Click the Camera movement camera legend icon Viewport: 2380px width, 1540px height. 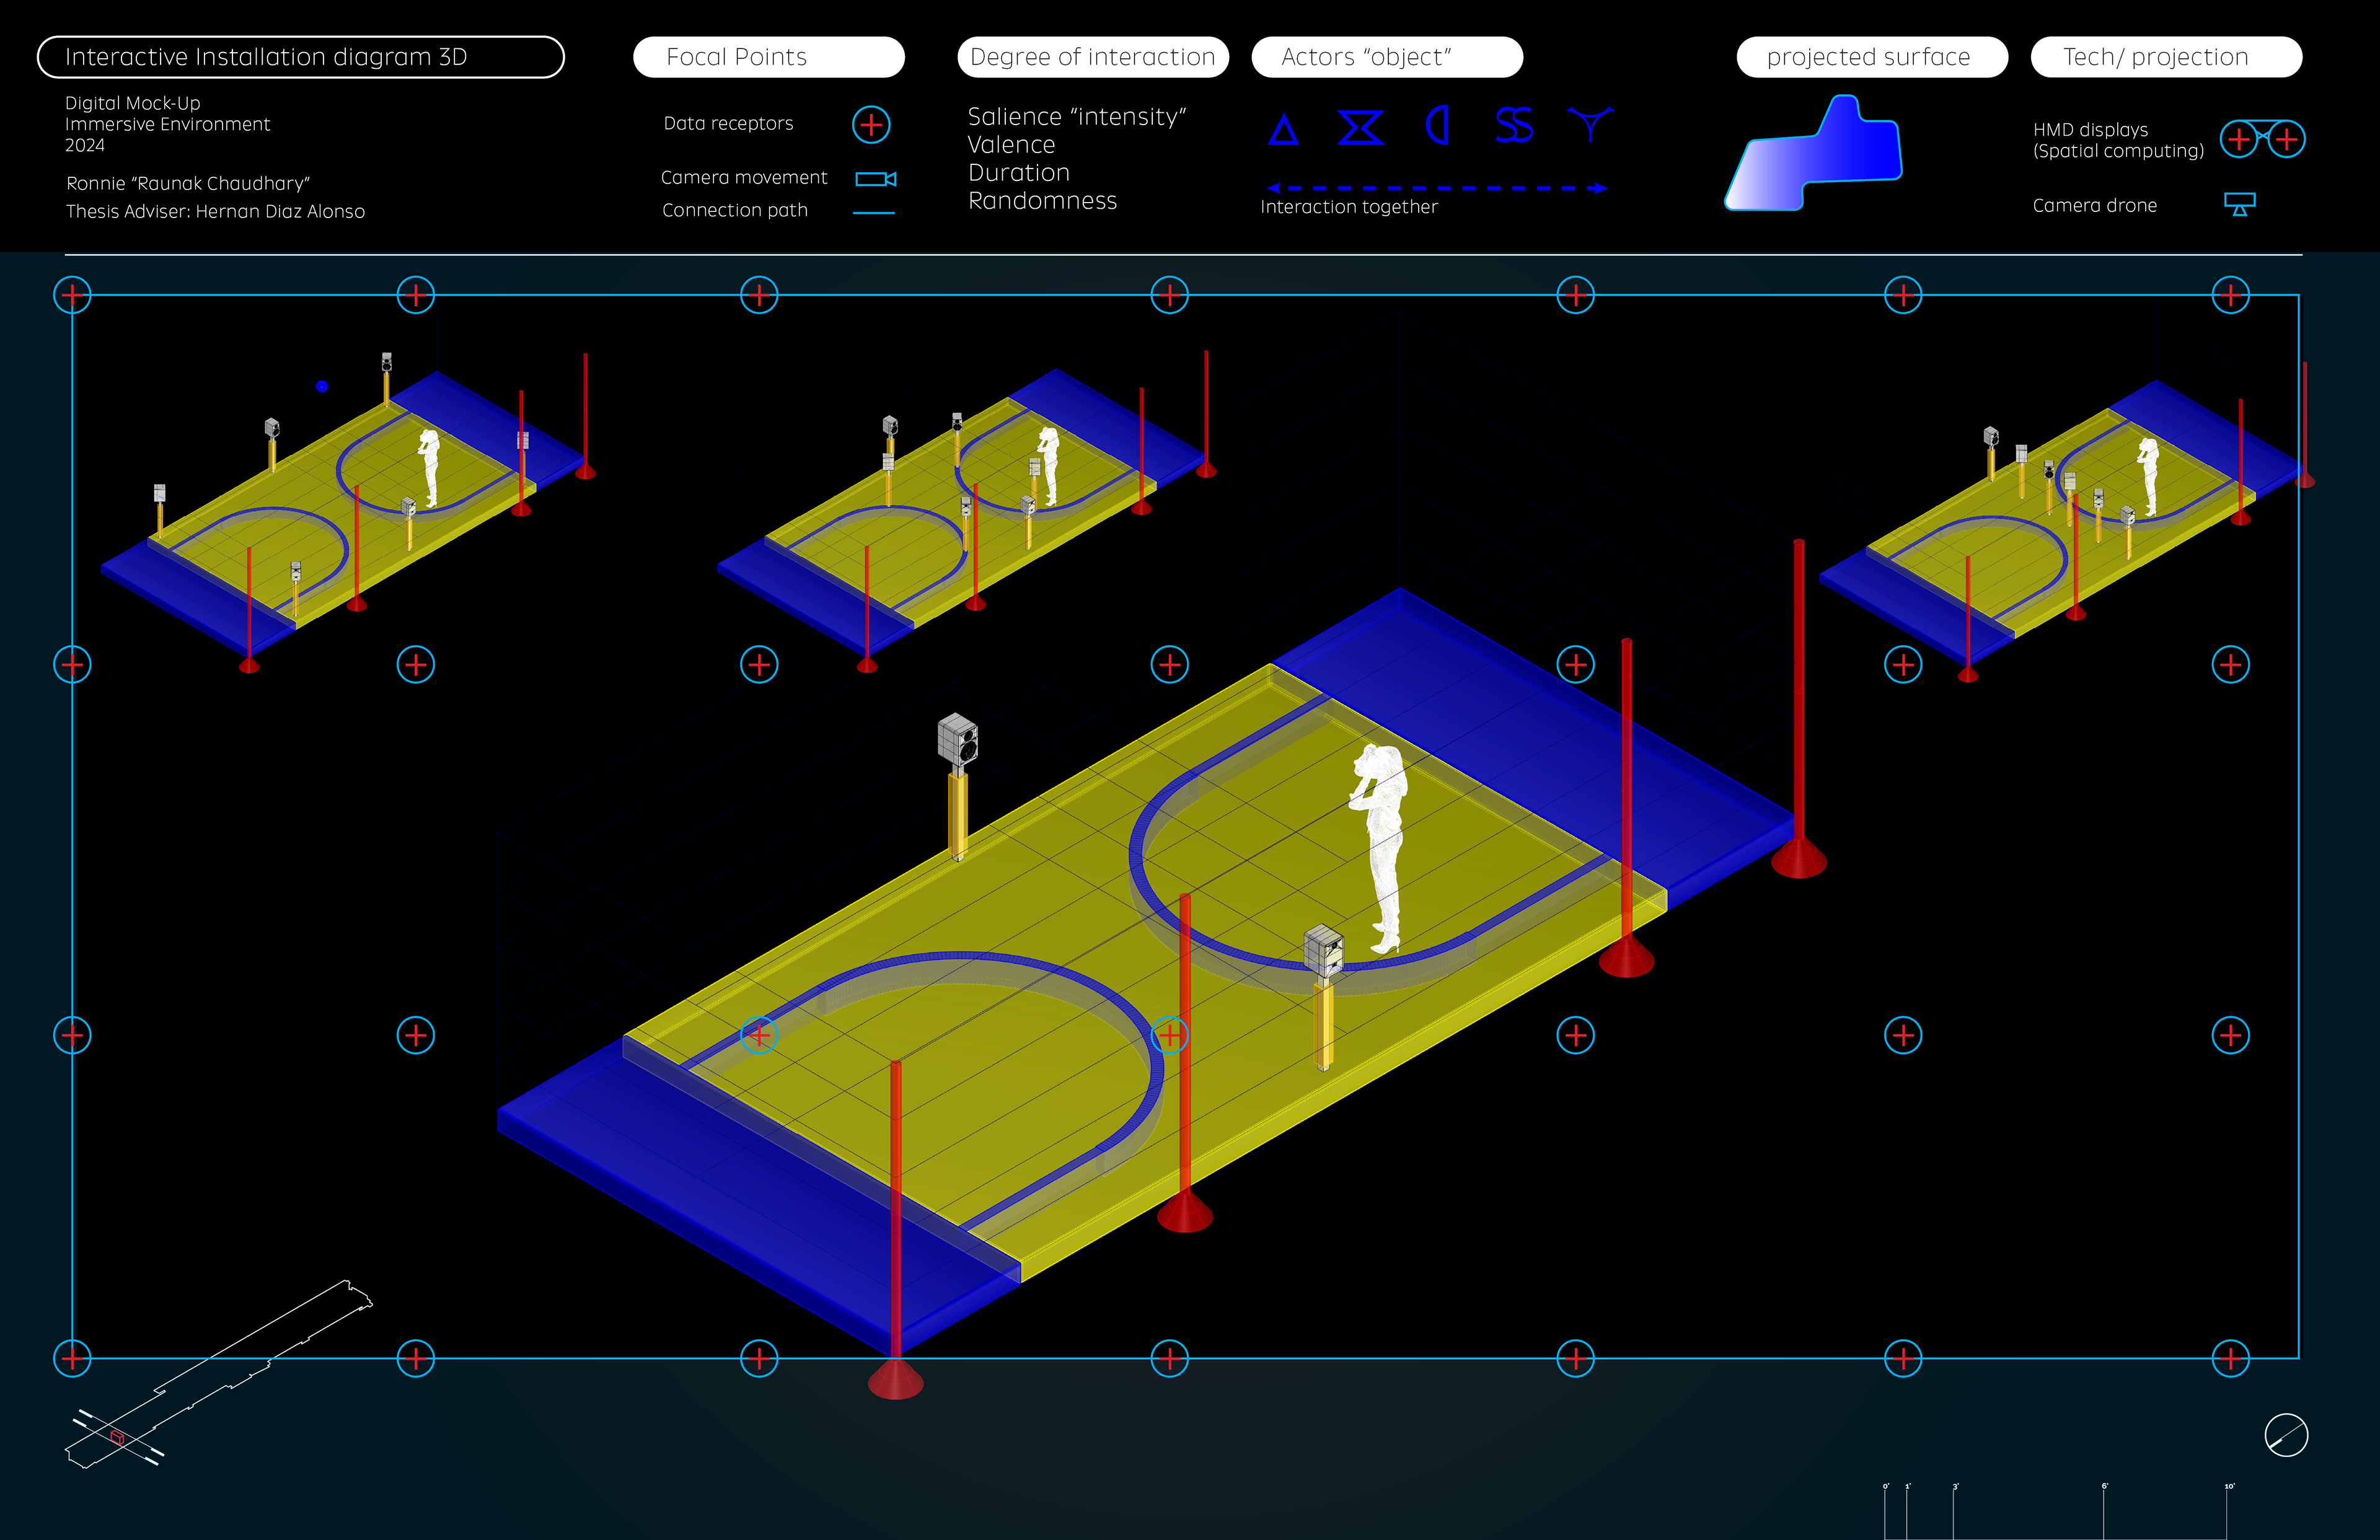[876, 179]
